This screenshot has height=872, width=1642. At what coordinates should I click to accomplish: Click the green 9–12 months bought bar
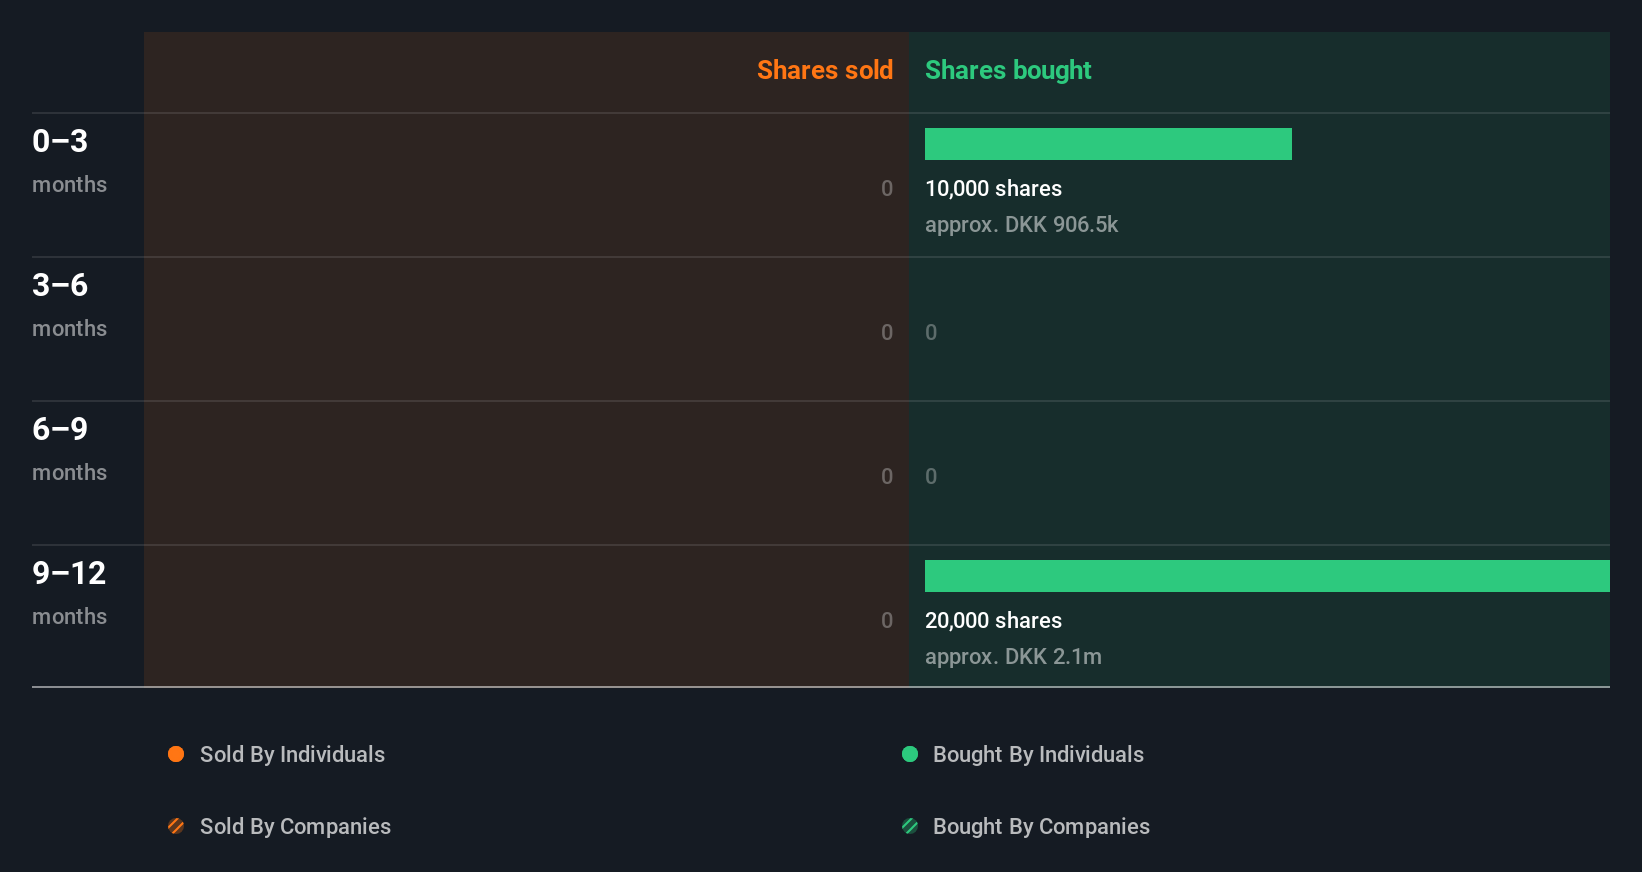(1267, 576)
